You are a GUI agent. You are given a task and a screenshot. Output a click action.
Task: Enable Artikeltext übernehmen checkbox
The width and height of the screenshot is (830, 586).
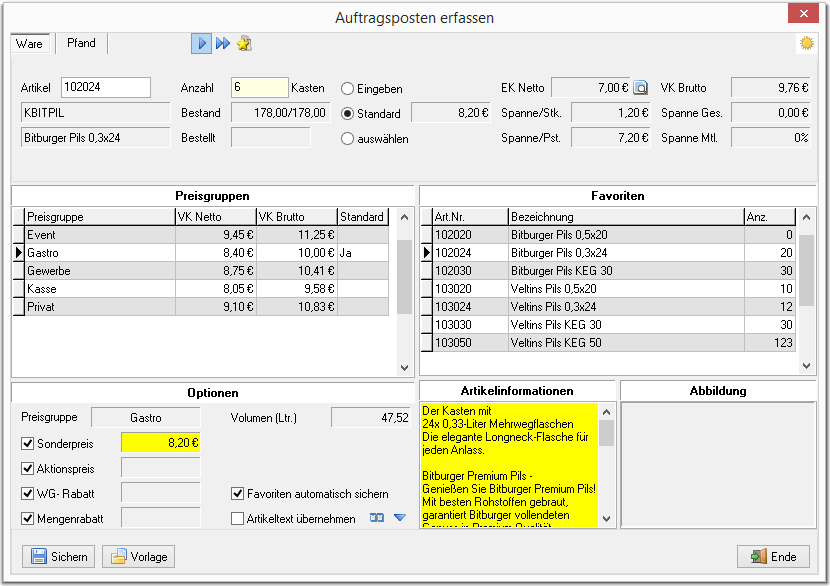tap(237, 518)
